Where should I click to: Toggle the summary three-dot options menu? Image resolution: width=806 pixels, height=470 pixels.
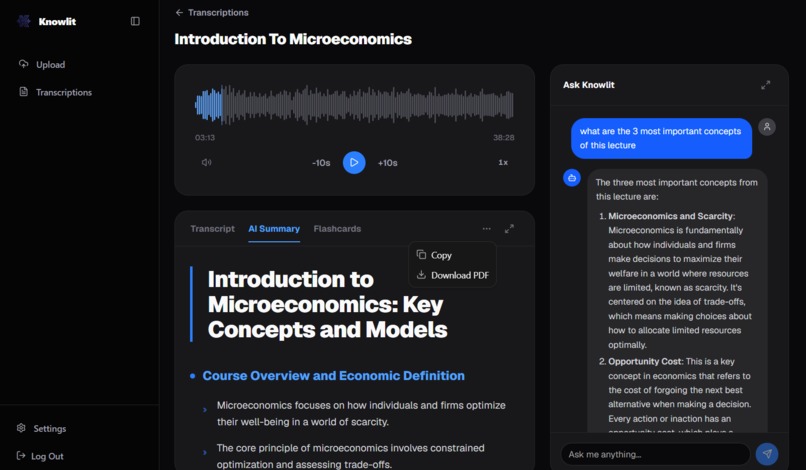click(x=486, y=229)
